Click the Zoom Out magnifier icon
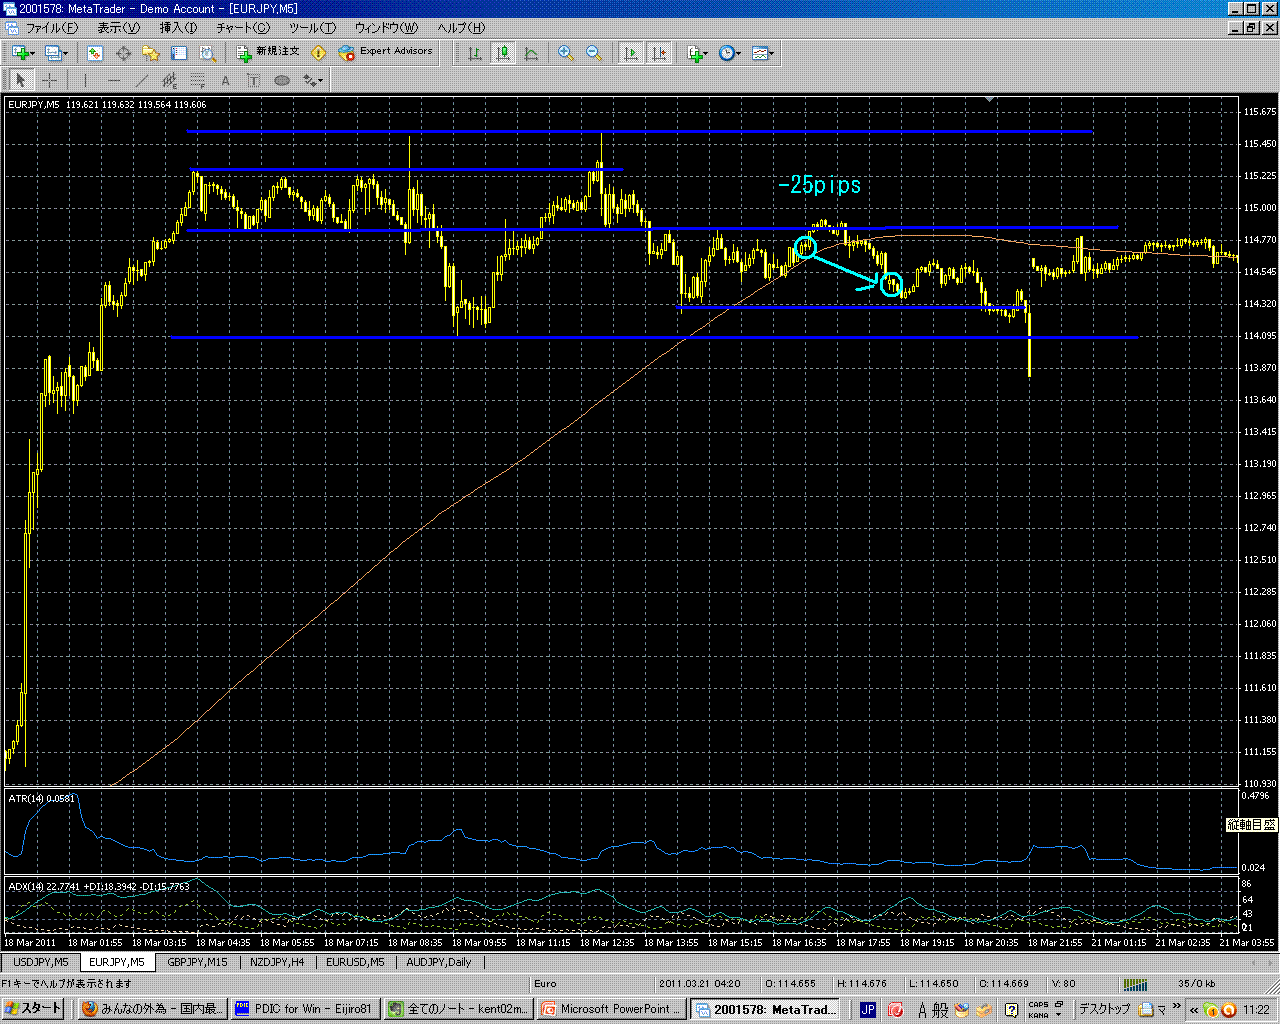Viewport: 1280px width, 1024px height. [594, 53]
